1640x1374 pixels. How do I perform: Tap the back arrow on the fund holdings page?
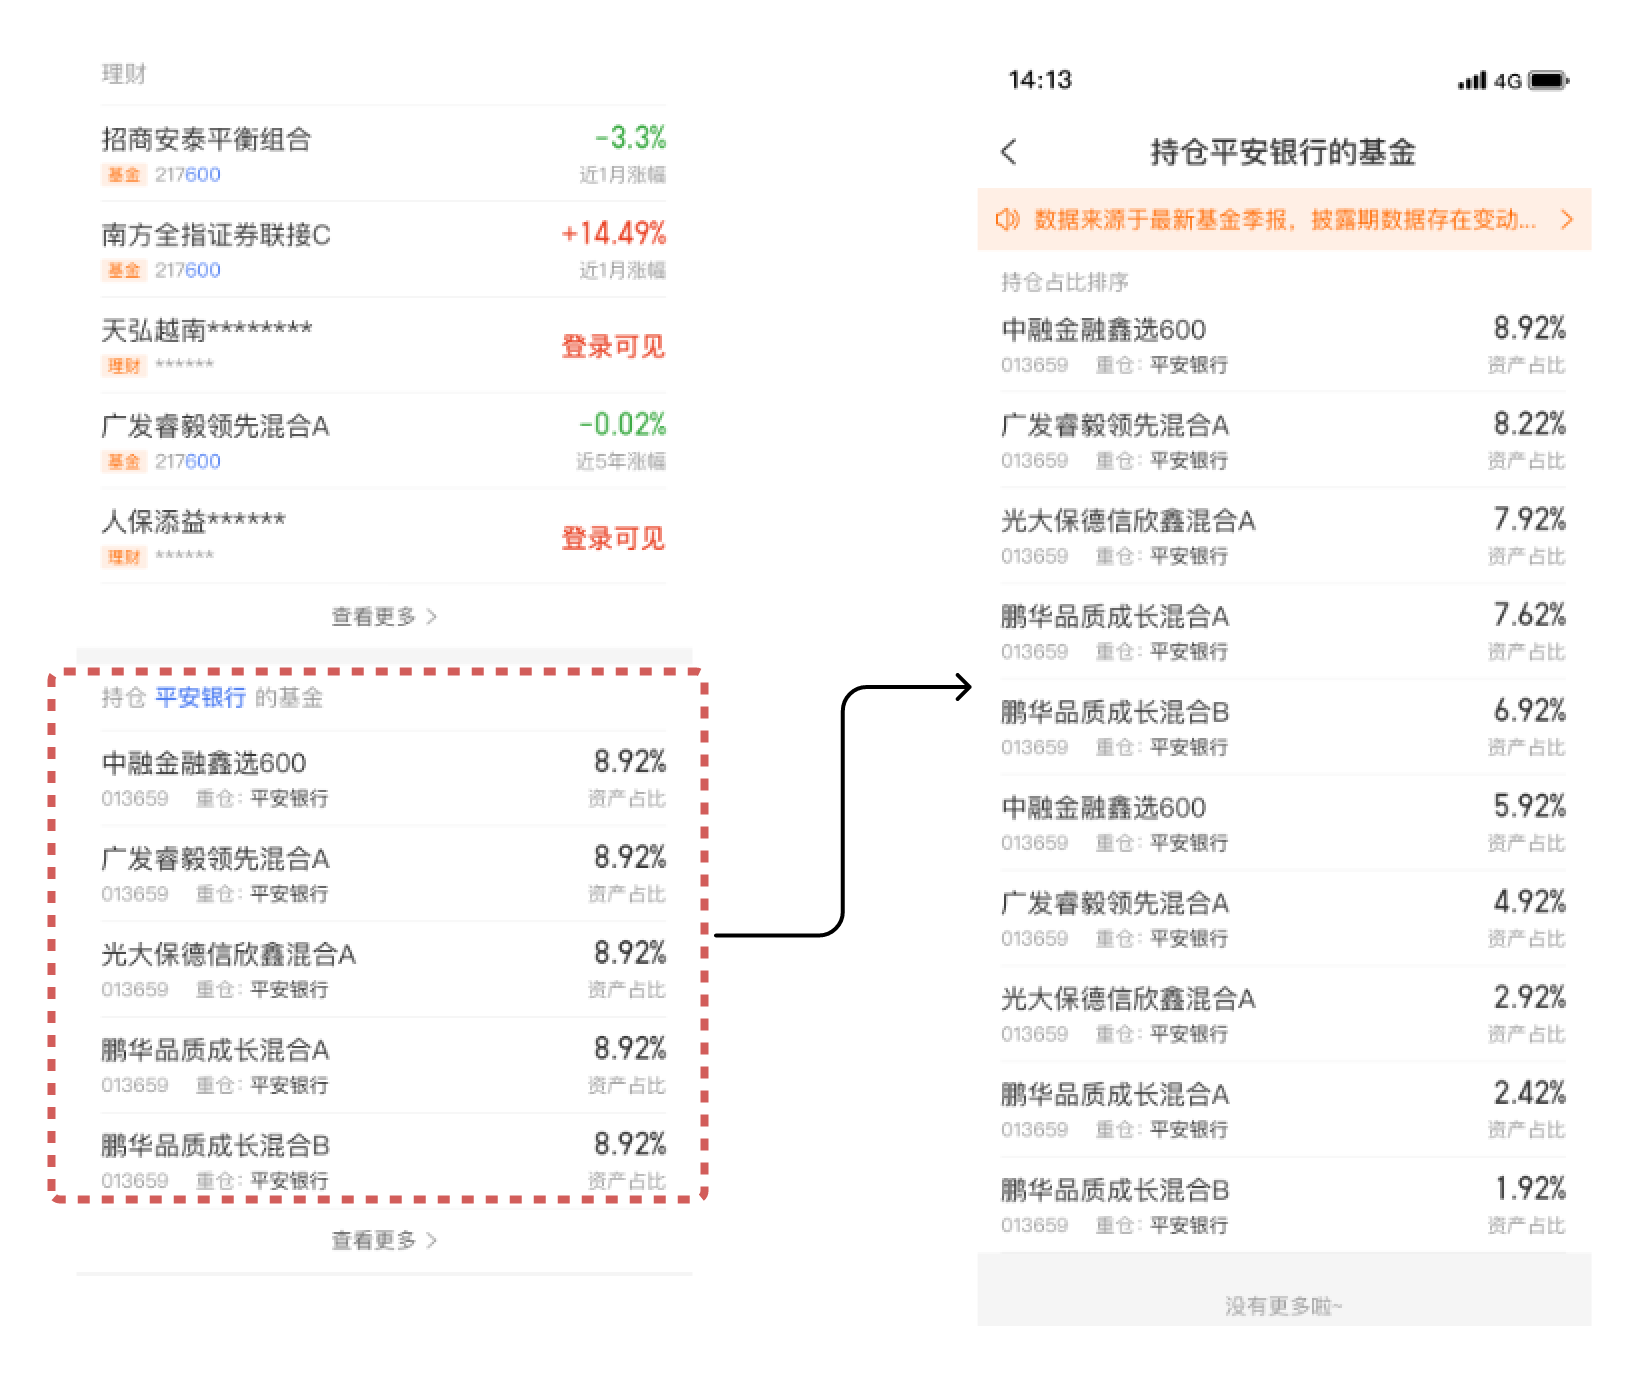click(x=1008, y=152)
